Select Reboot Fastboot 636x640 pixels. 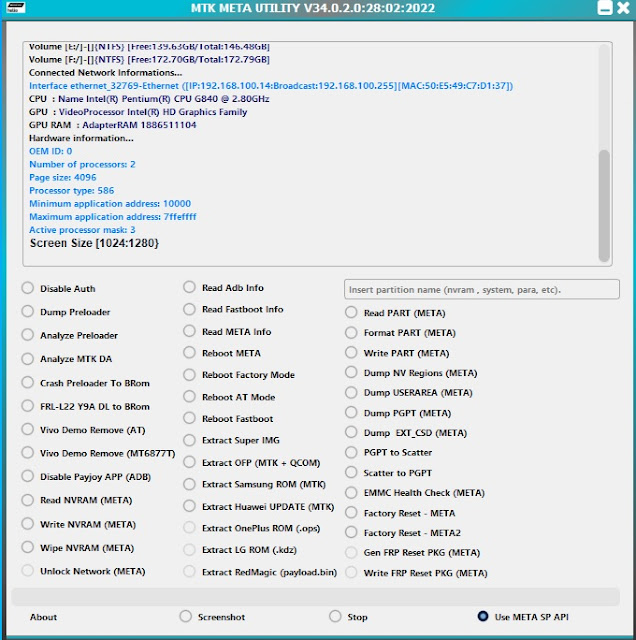[x=189, y=418]
